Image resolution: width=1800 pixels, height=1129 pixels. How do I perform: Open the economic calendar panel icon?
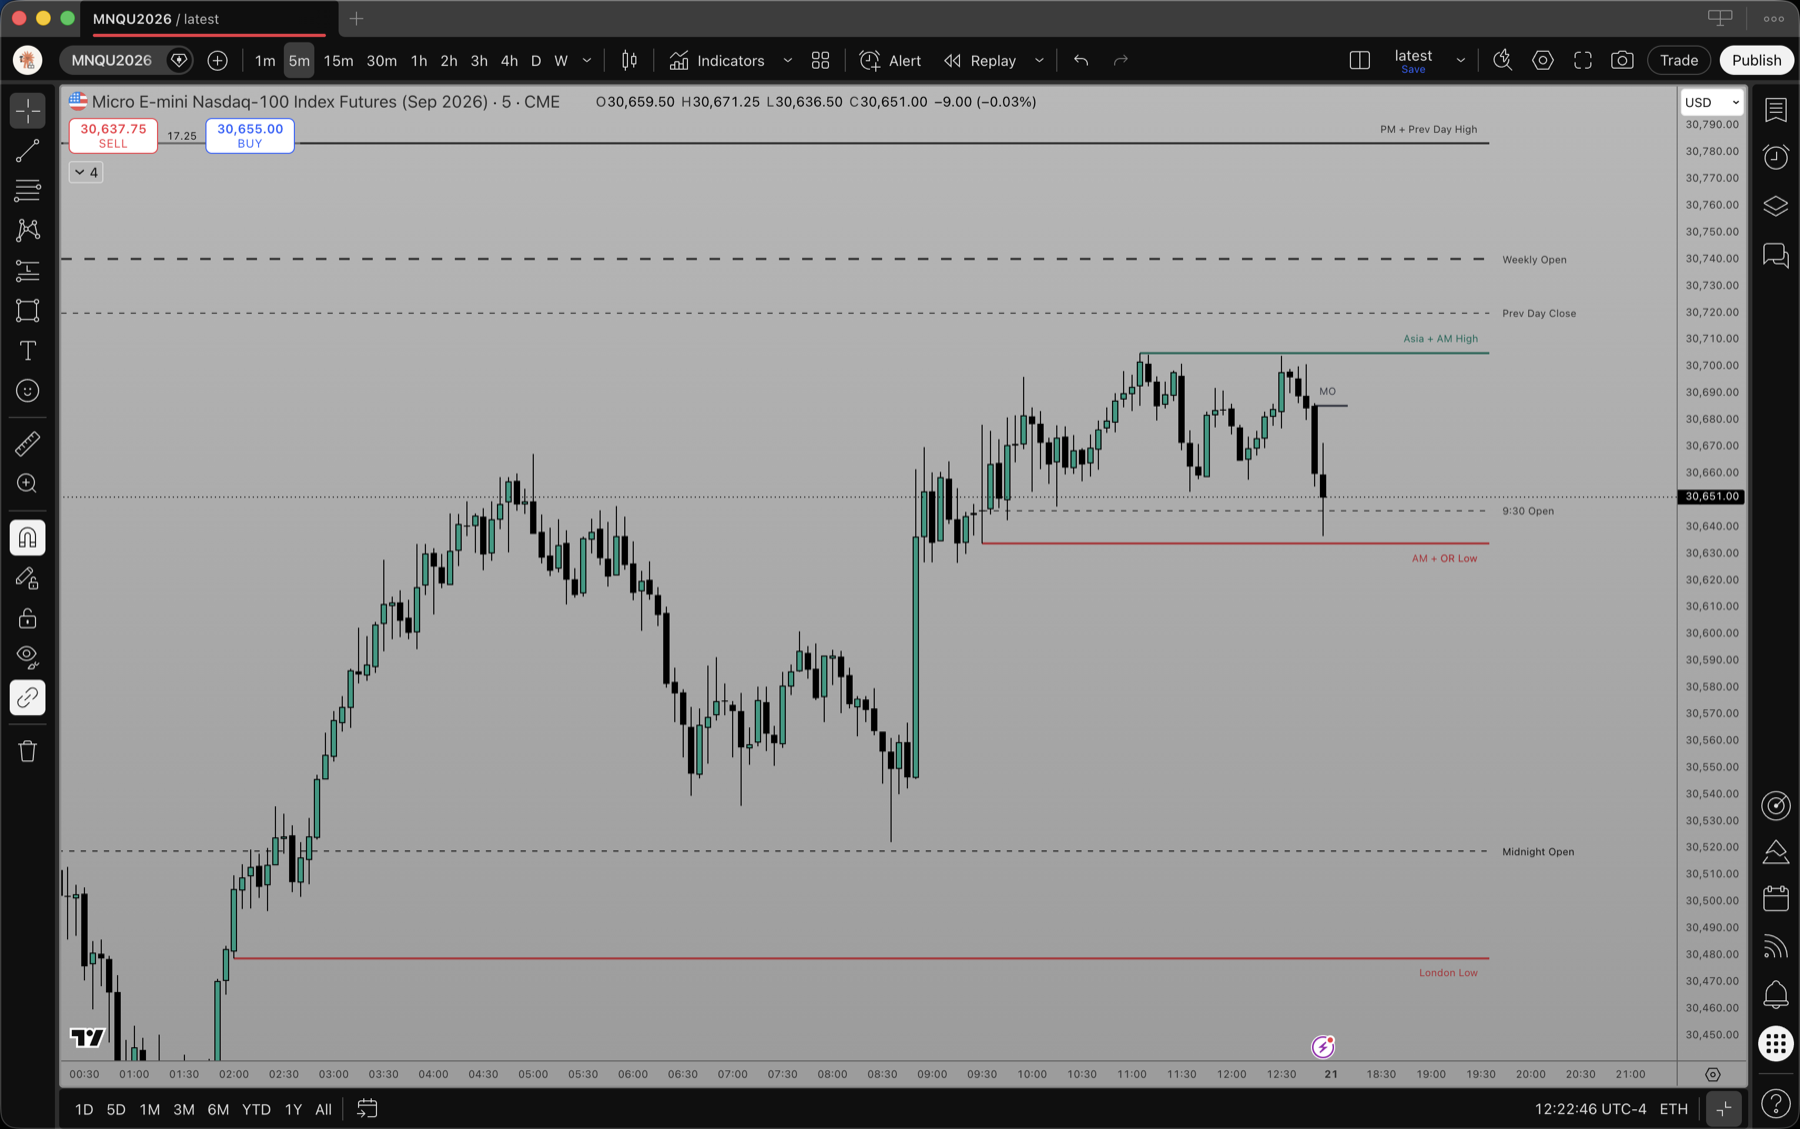click(1776, 898)
